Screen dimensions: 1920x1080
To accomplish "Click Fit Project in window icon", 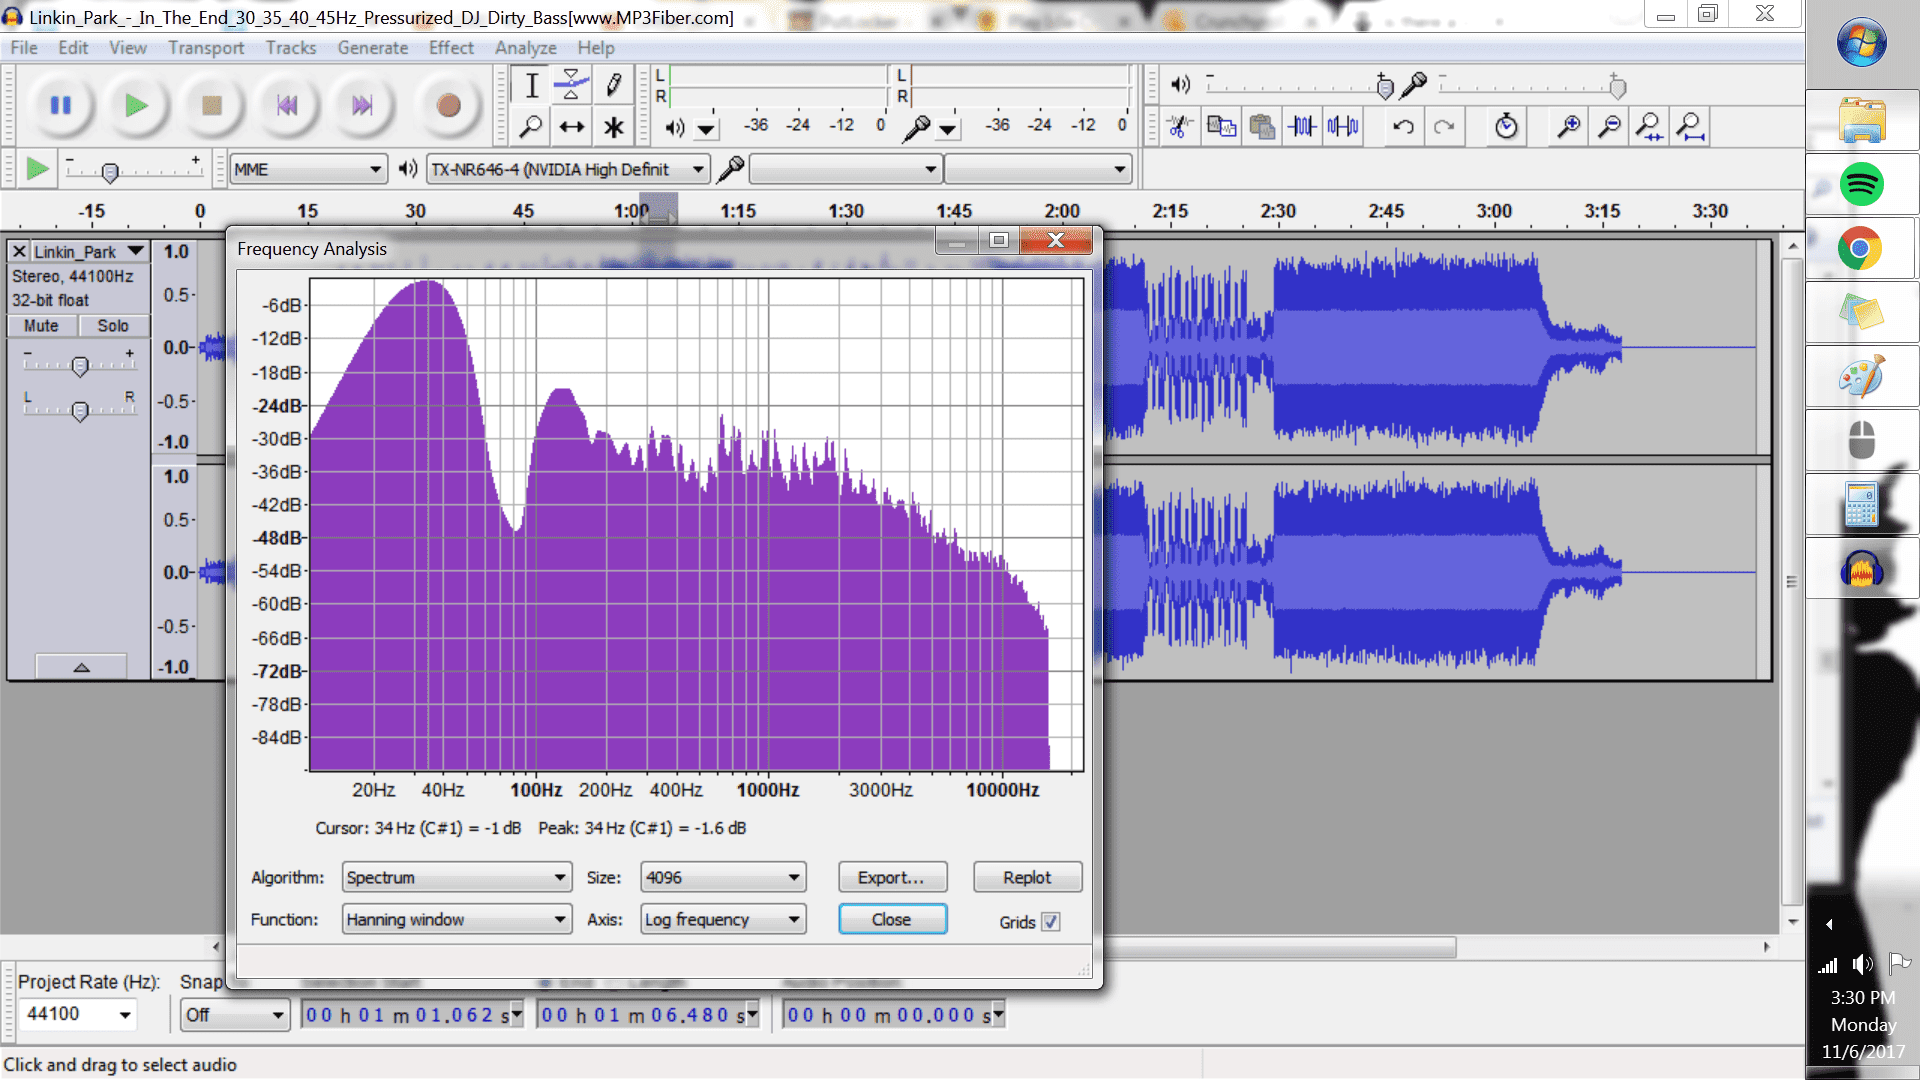I will (x=1690, y=126).
